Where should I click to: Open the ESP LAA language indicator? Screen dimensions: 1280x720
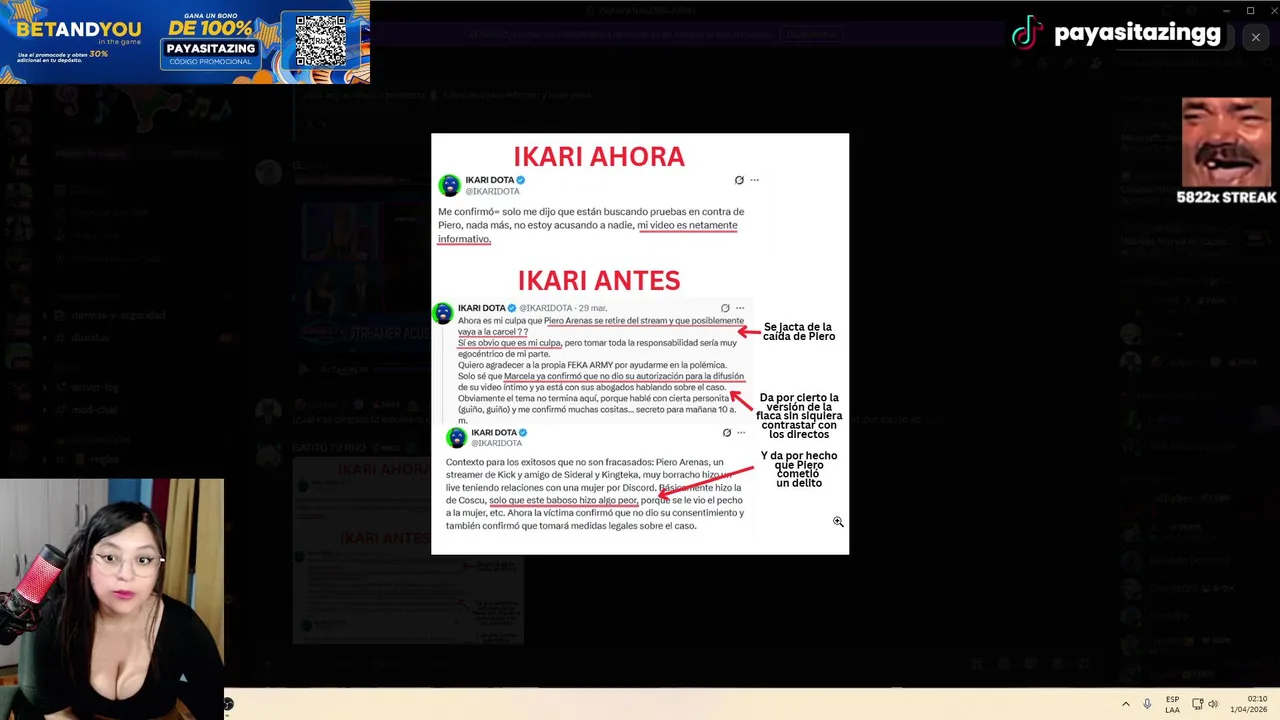tap(1172, 704)
